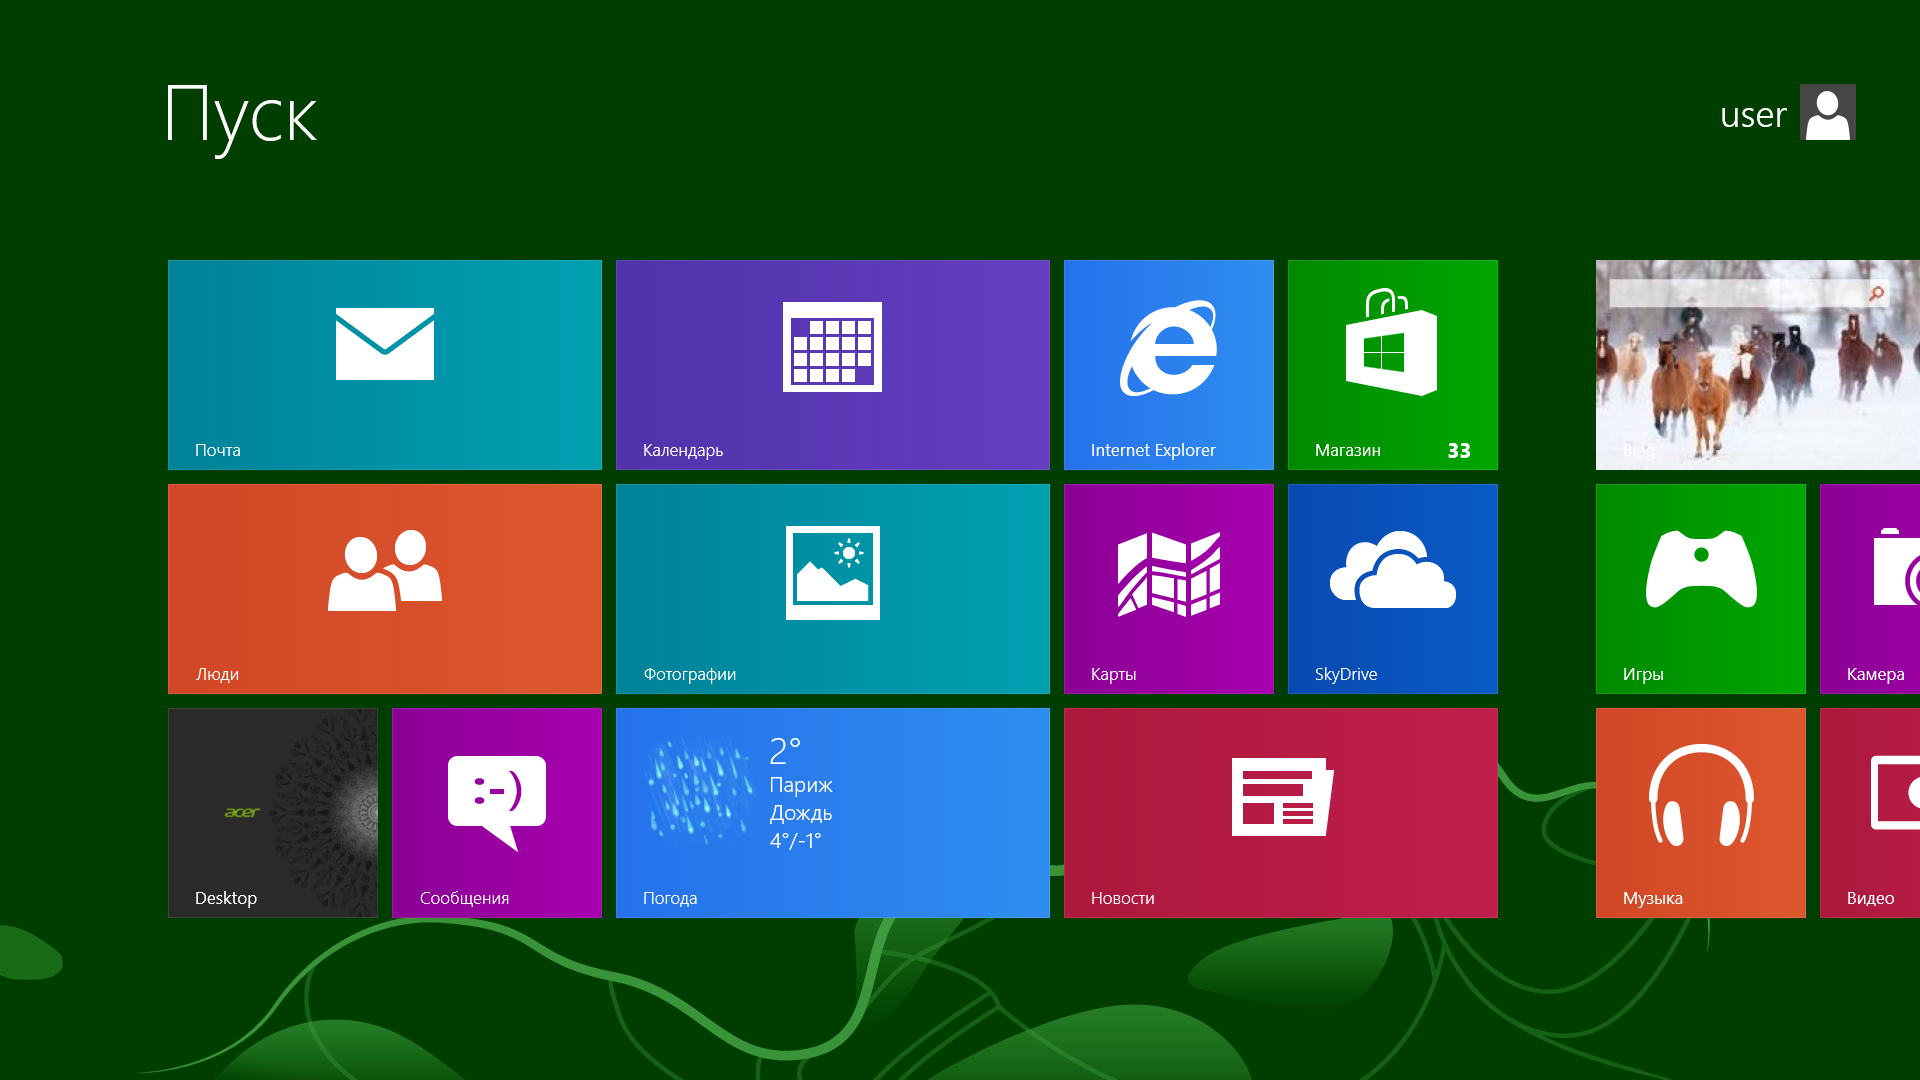Open the Новости news tile

click(x=1280, y=813)
